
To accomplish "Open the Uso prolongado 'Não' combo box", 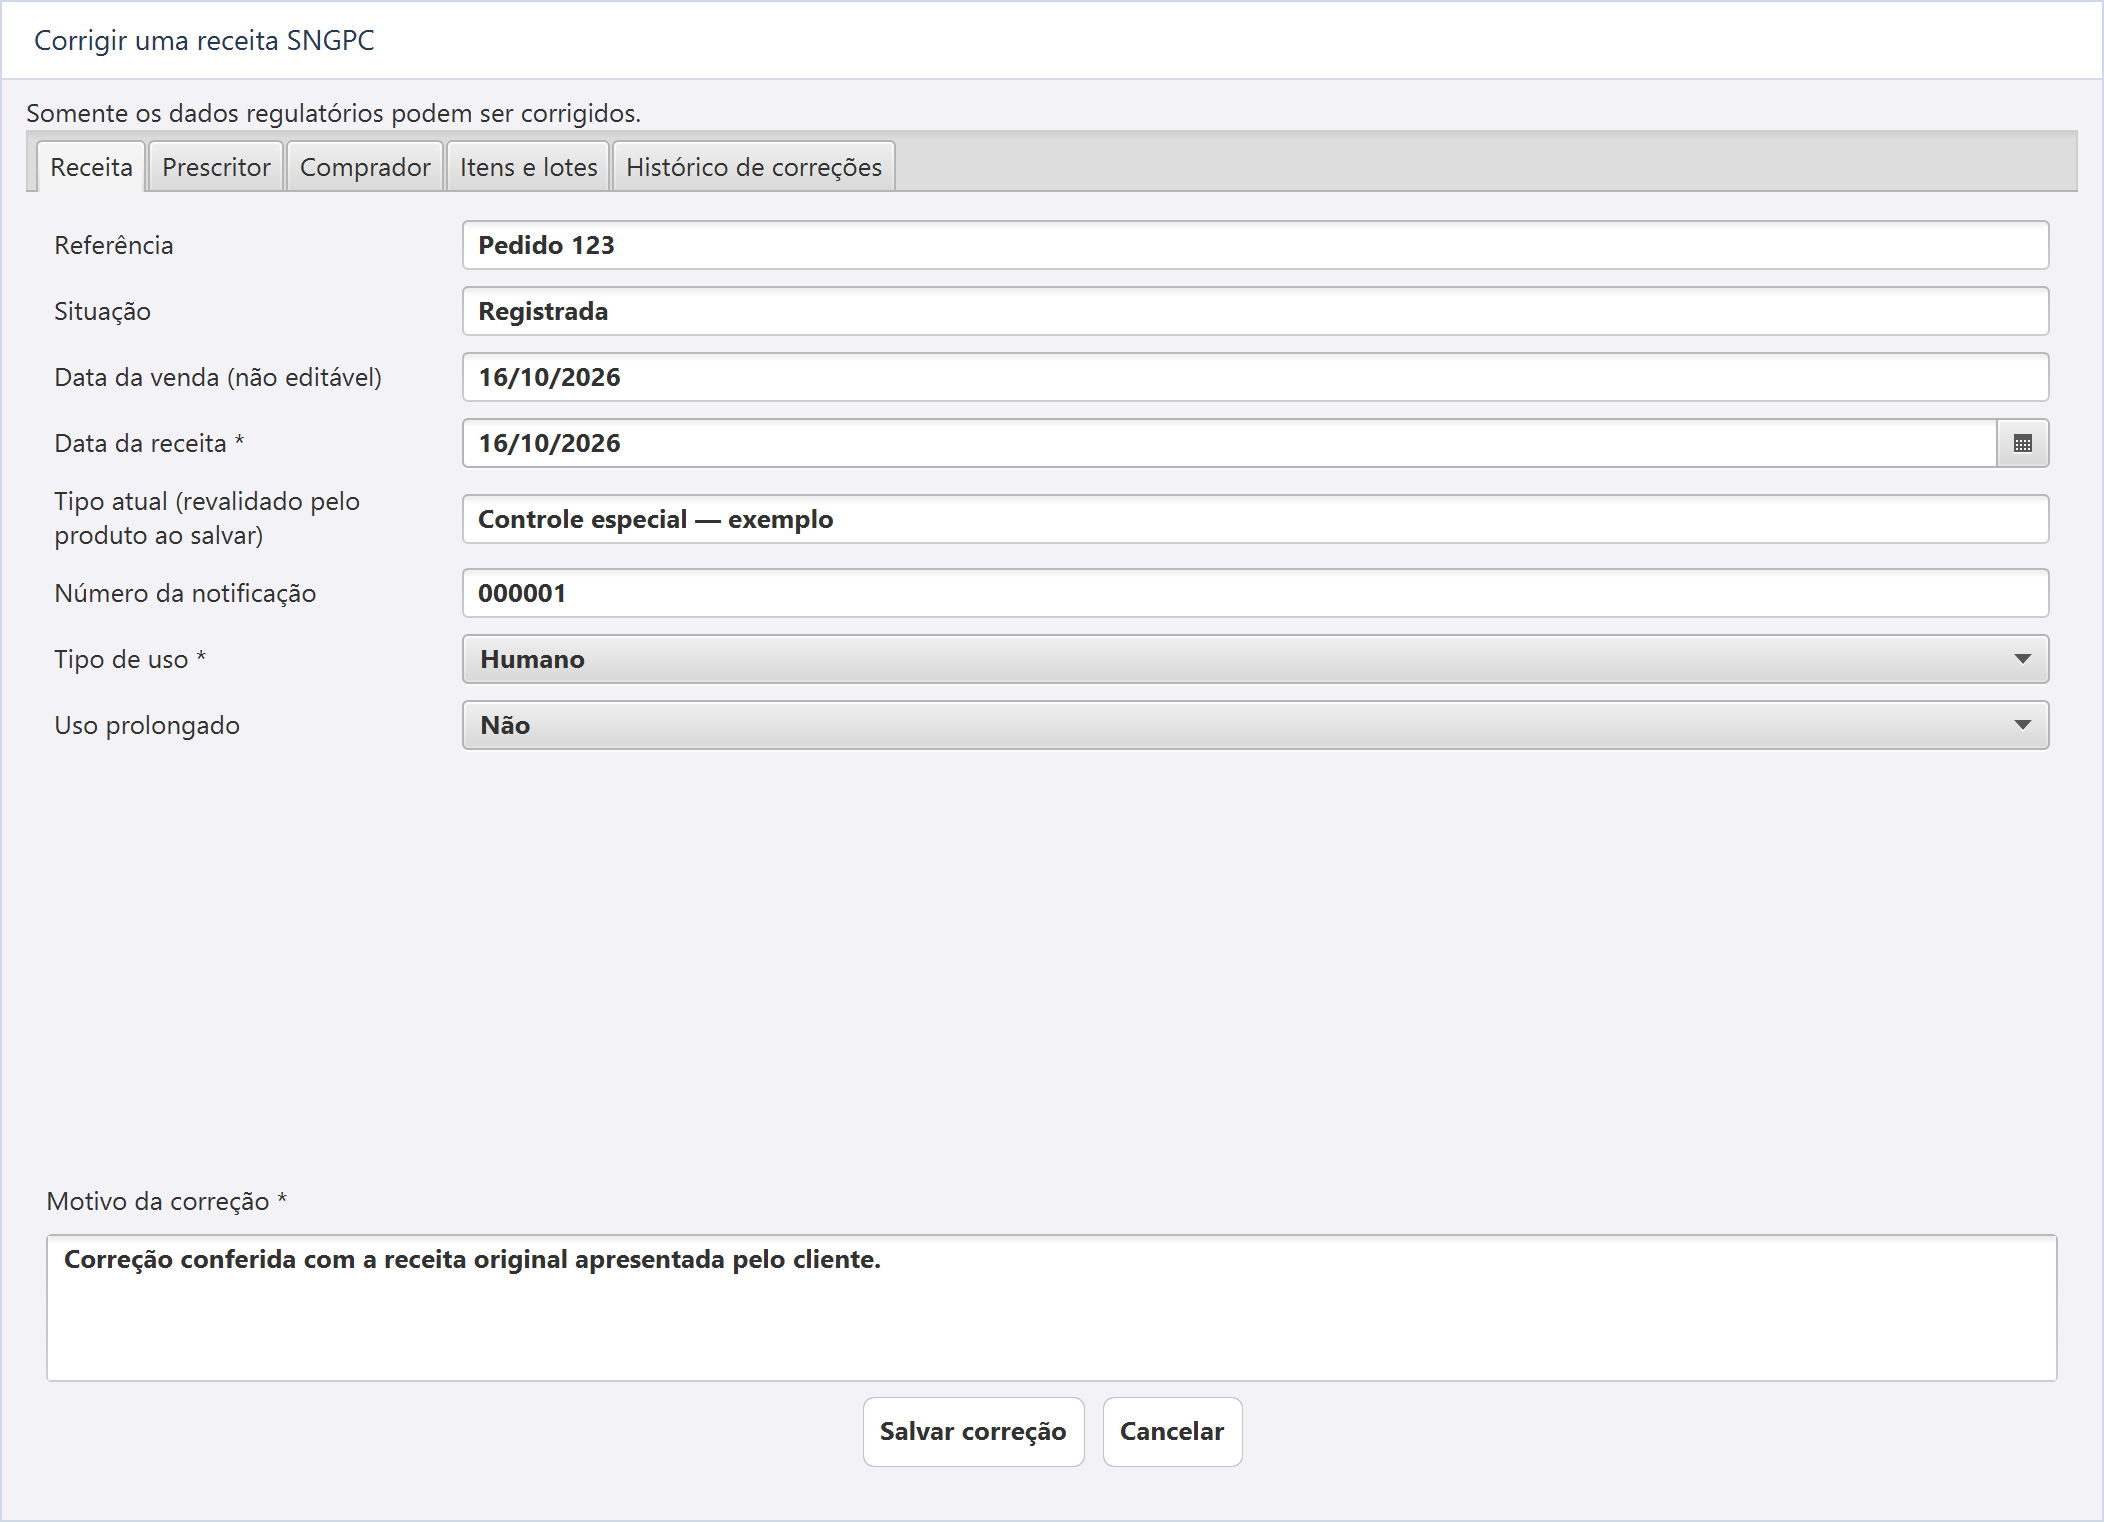I will 1255,725.
